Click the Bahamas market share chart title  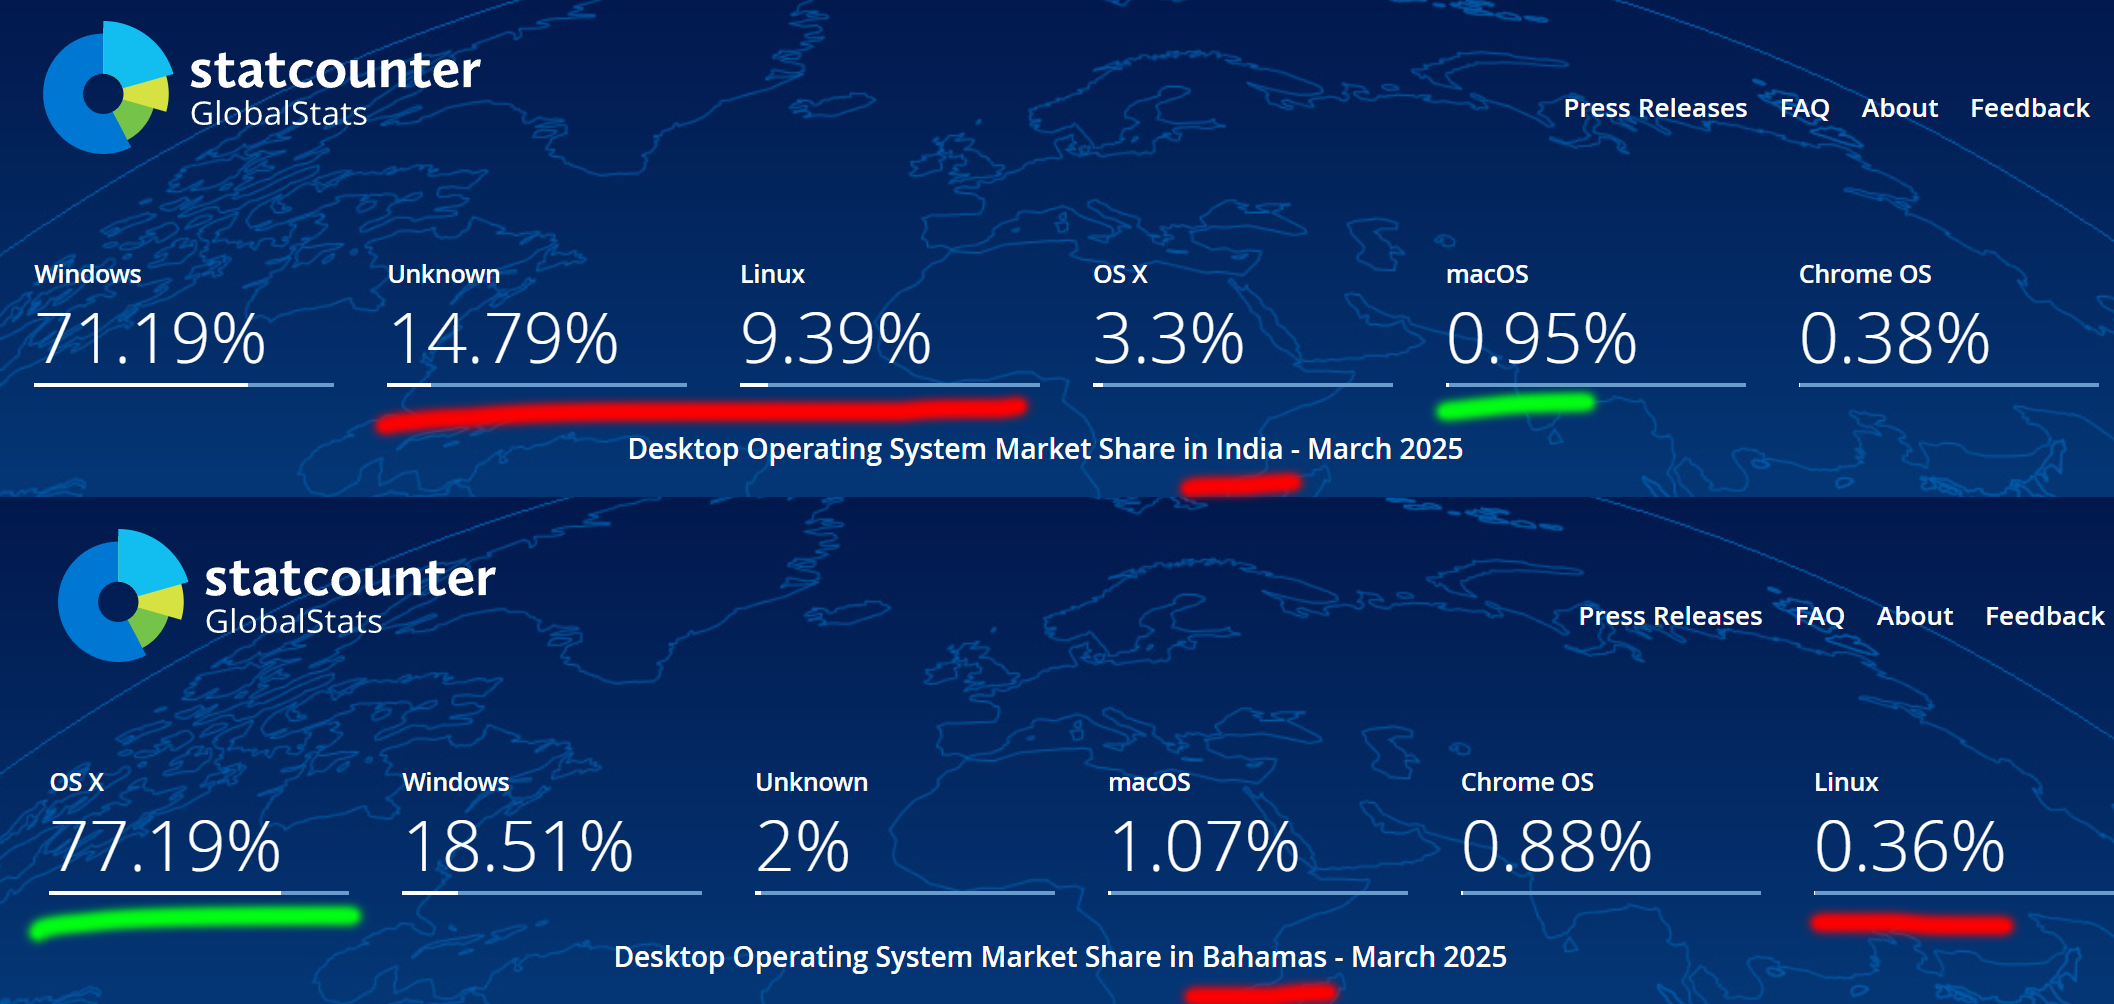(1060, 957)
